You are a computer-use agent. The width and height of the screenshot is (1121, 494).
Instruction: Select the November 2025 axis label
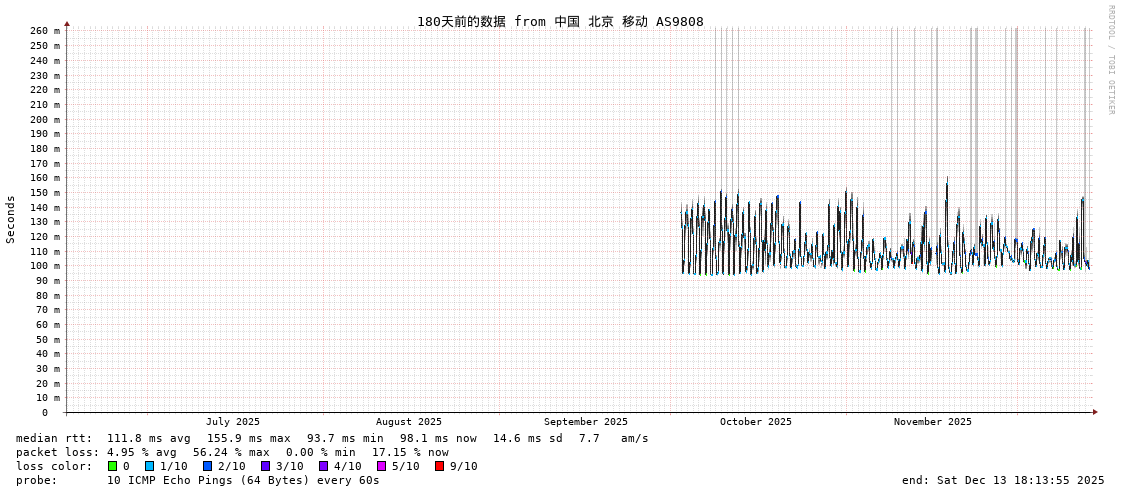932,422
